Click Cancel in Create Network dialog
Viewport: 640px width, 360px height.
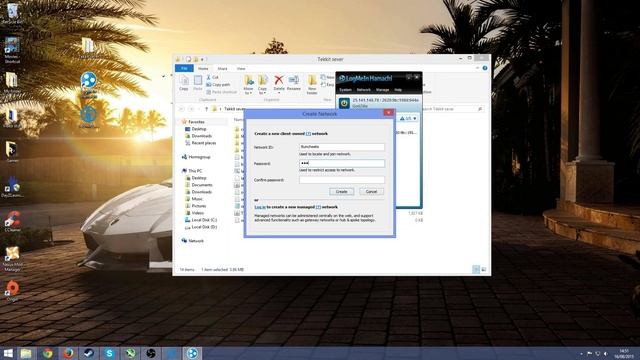pos(371,191)
